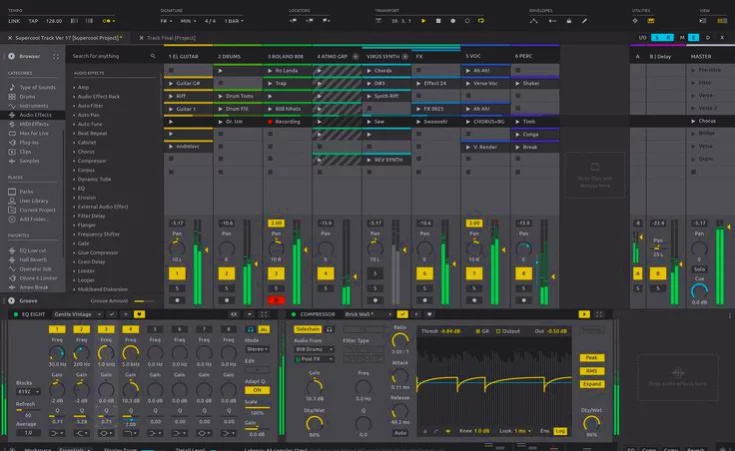Open the Blocks 8192 dropdown
Image resolution: width=735 pixels, height=451 pixels.
coord(28,391)
